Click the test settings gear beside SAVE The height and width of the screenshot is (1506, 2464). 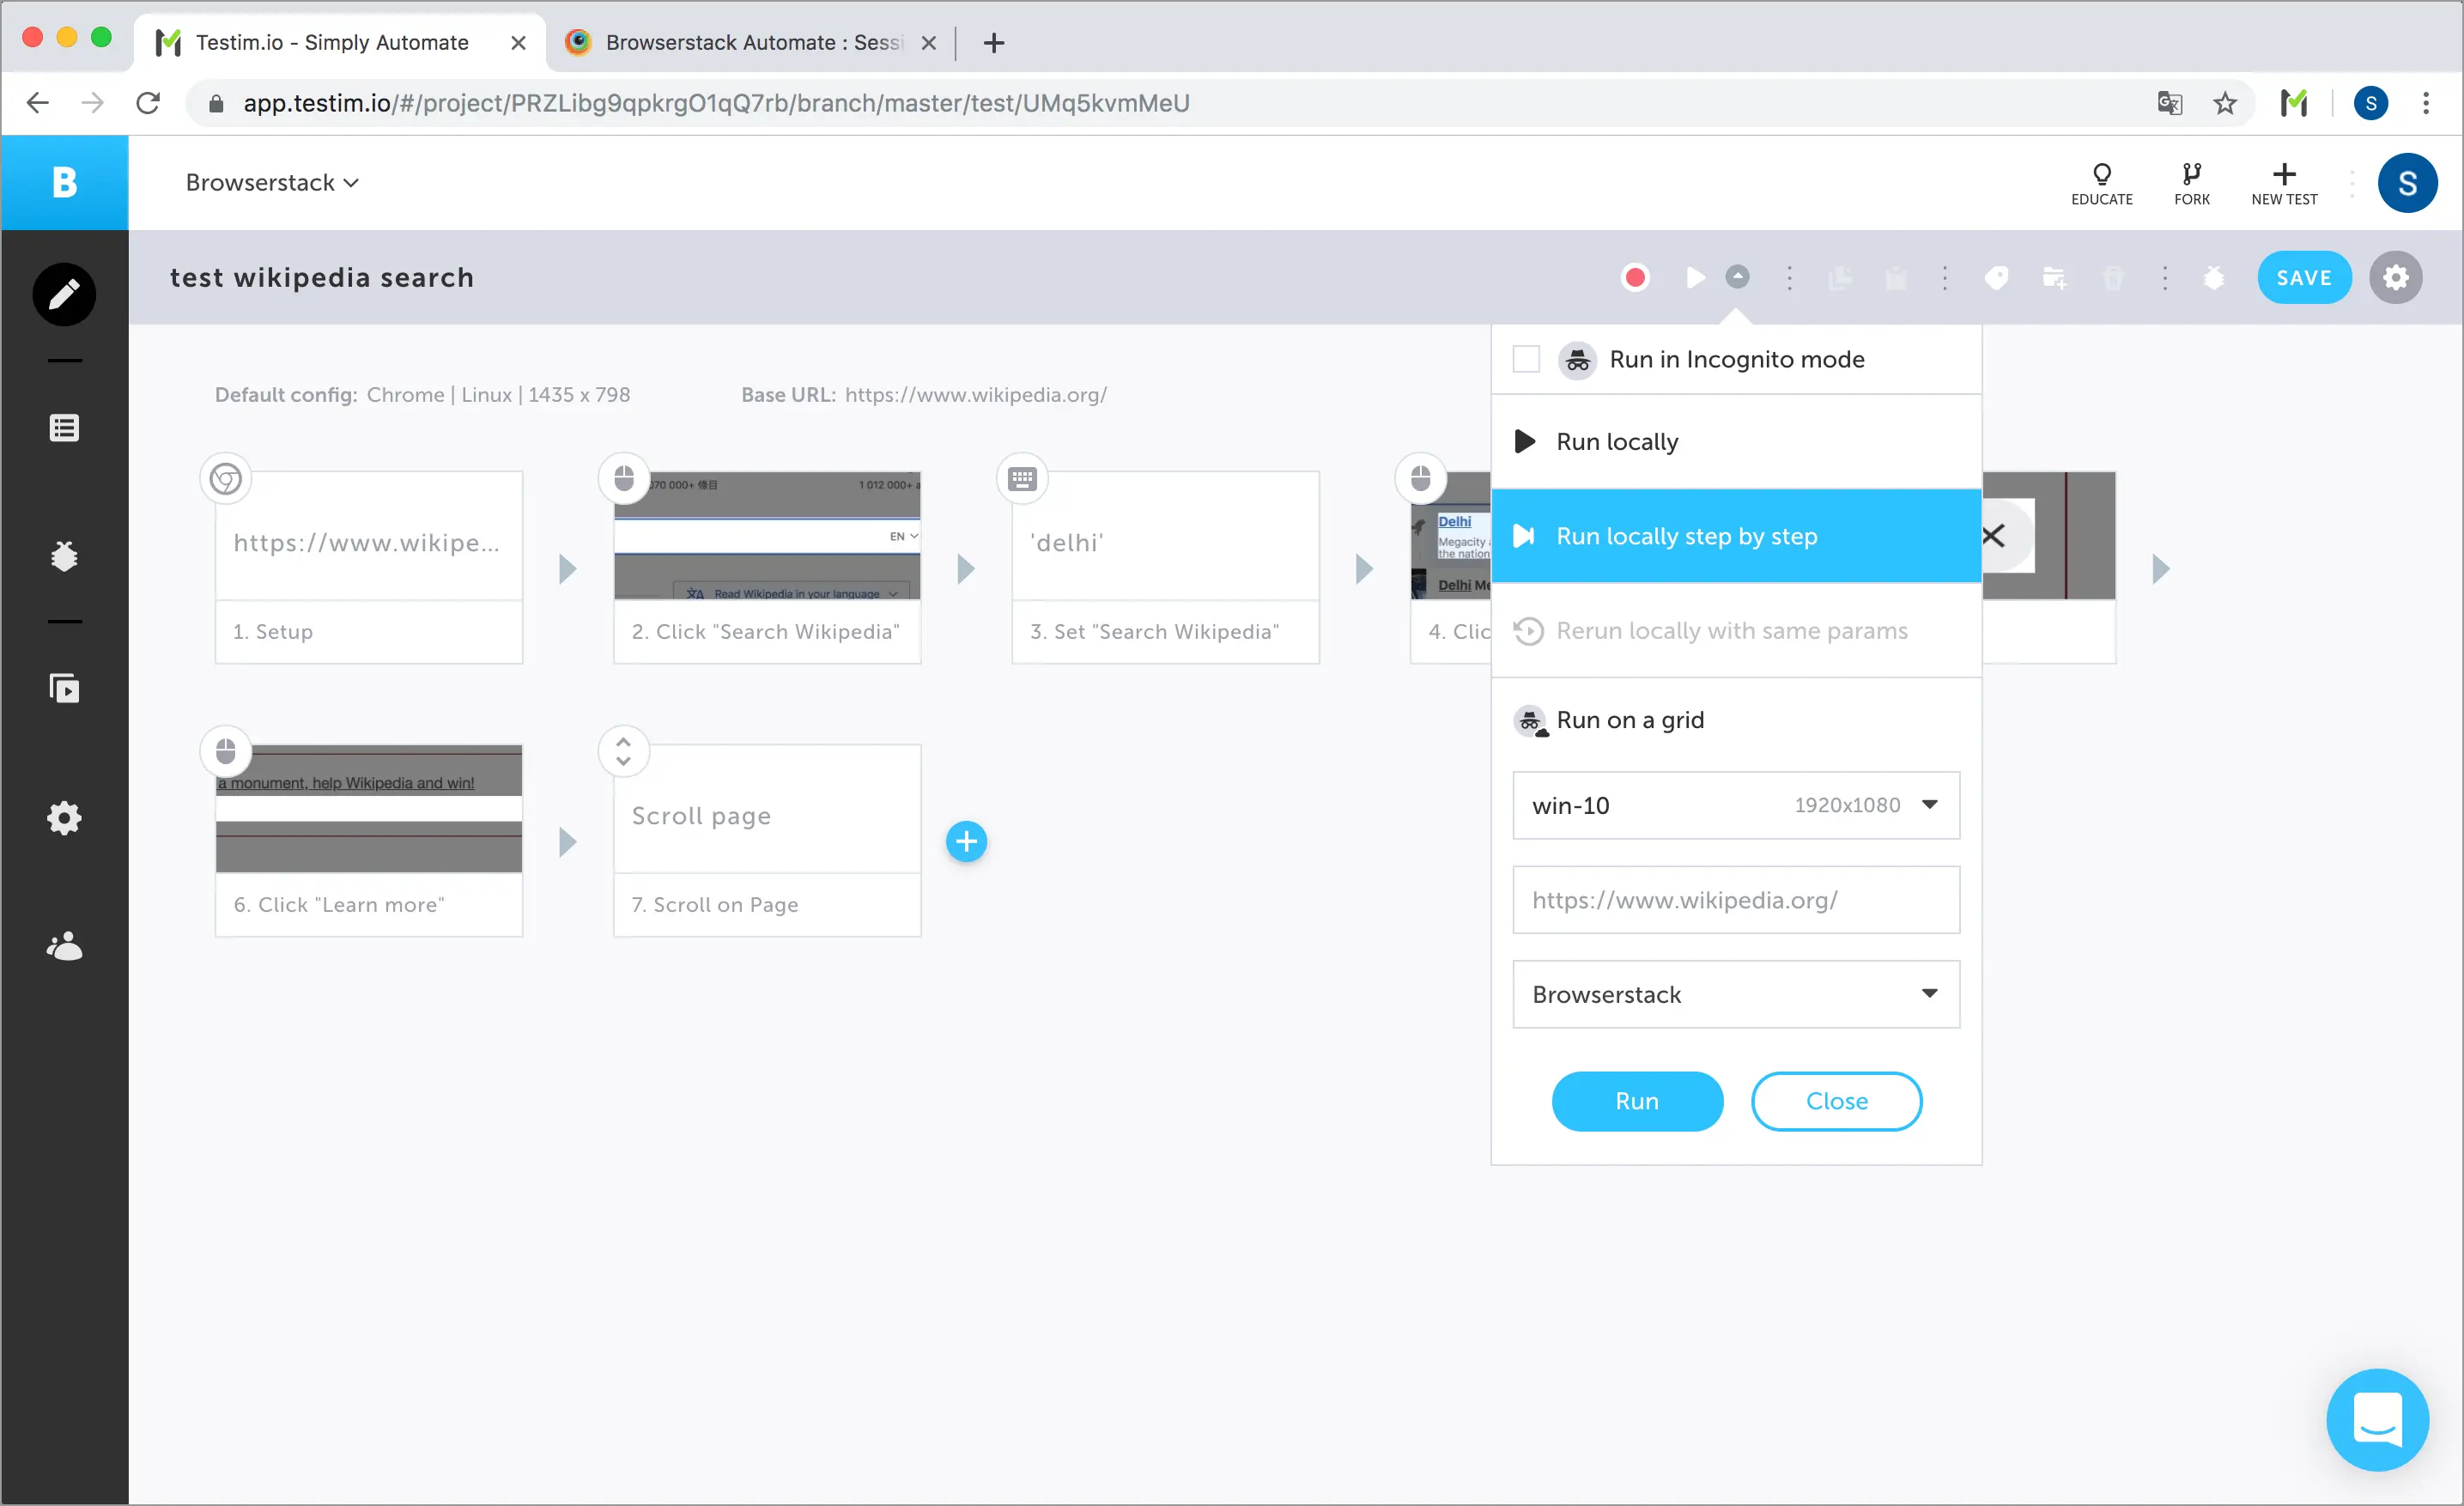click(x=2395, y=277)
